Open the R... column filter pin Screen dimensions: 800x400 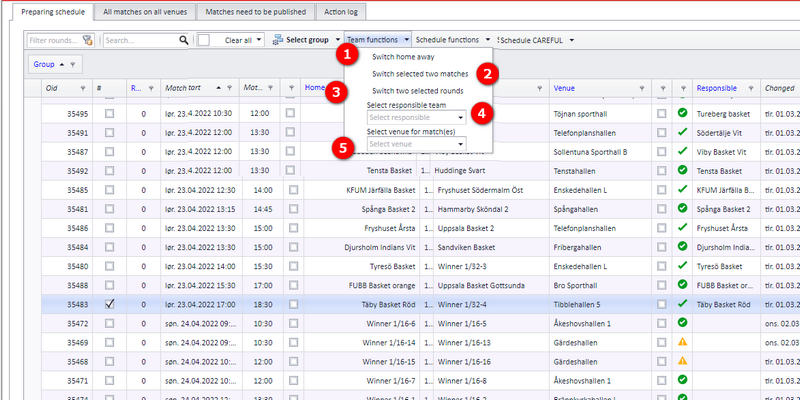[151, 88]
